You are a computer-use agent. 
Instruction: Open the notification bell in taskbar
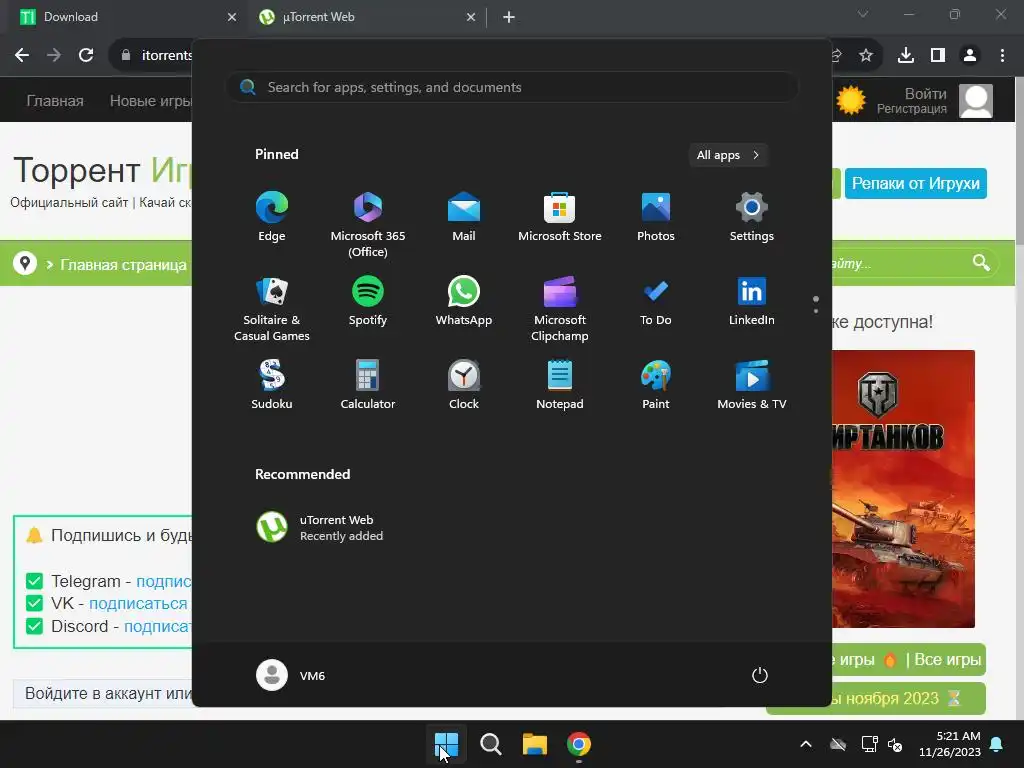coord(997,744)
